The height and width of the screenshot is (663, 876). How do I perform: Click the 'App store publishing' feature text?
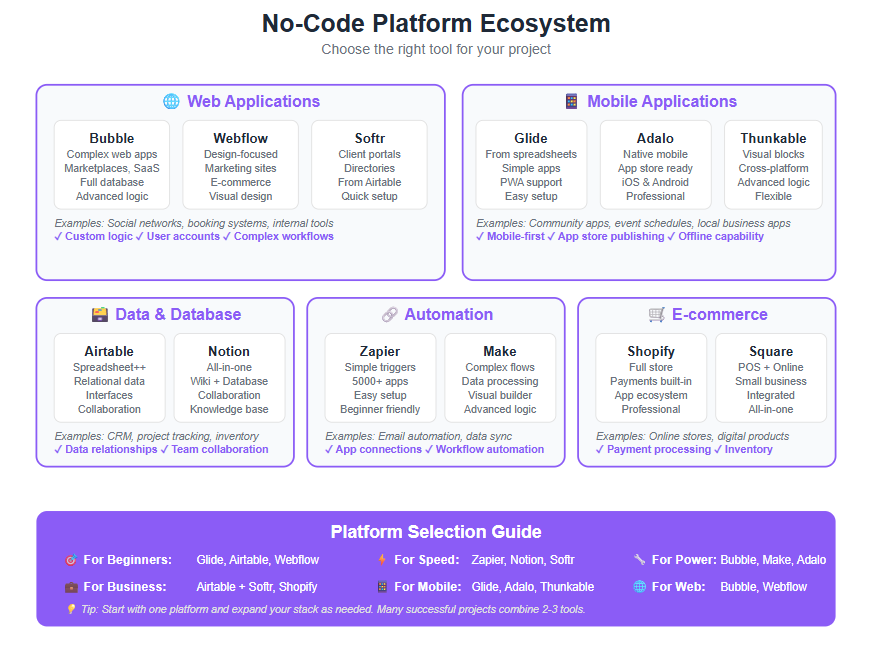(x=611, y=236)
